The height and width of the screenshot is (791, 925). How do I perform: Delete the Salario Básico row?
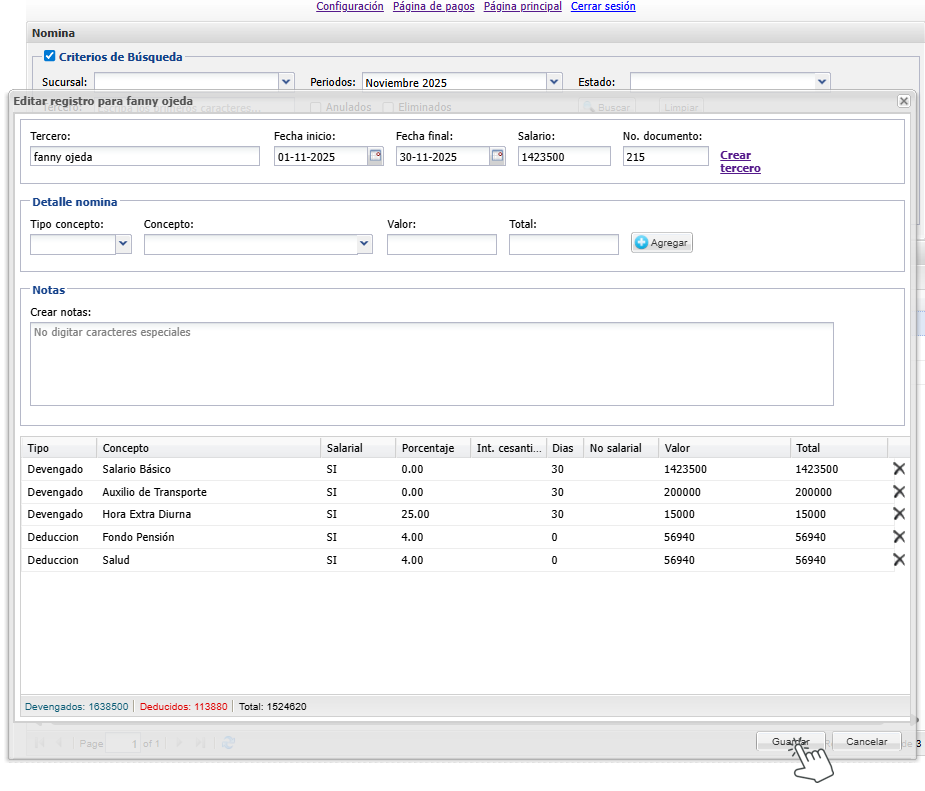[x=898, y=469]
